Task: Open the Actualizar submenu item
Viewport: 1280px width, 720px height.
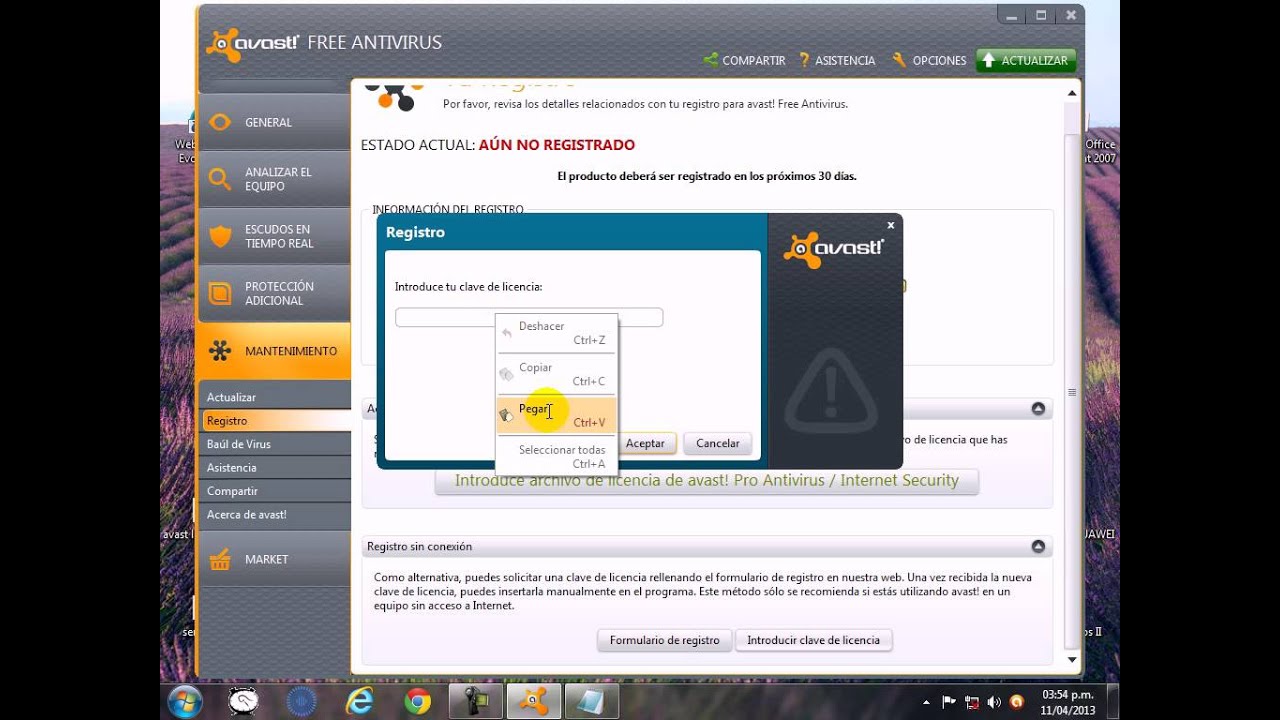Action: pos(274,397)
